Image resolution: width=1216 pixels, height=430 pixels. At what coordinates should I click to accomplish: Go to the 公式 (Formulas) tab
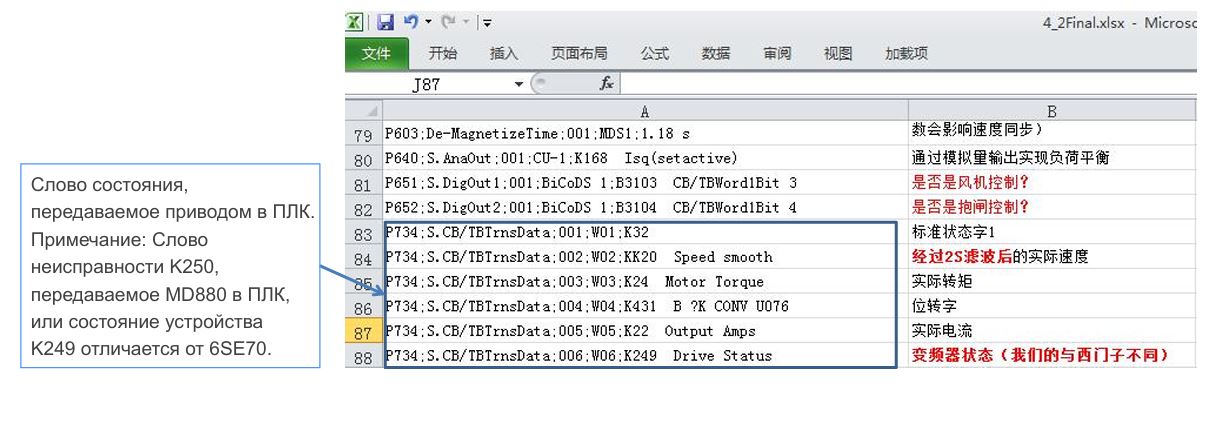tap(655, 54)
